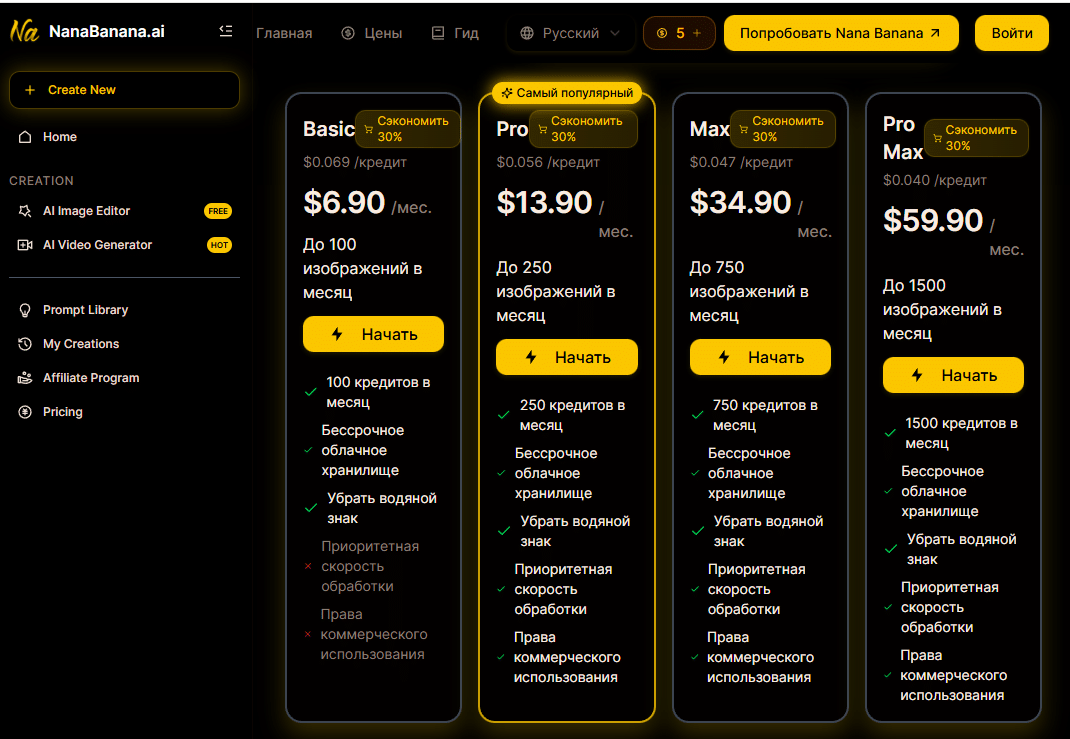Select Начать under Pro Max plan
The height and width of the screenshot is (739, 1070).
pos(953,375)
